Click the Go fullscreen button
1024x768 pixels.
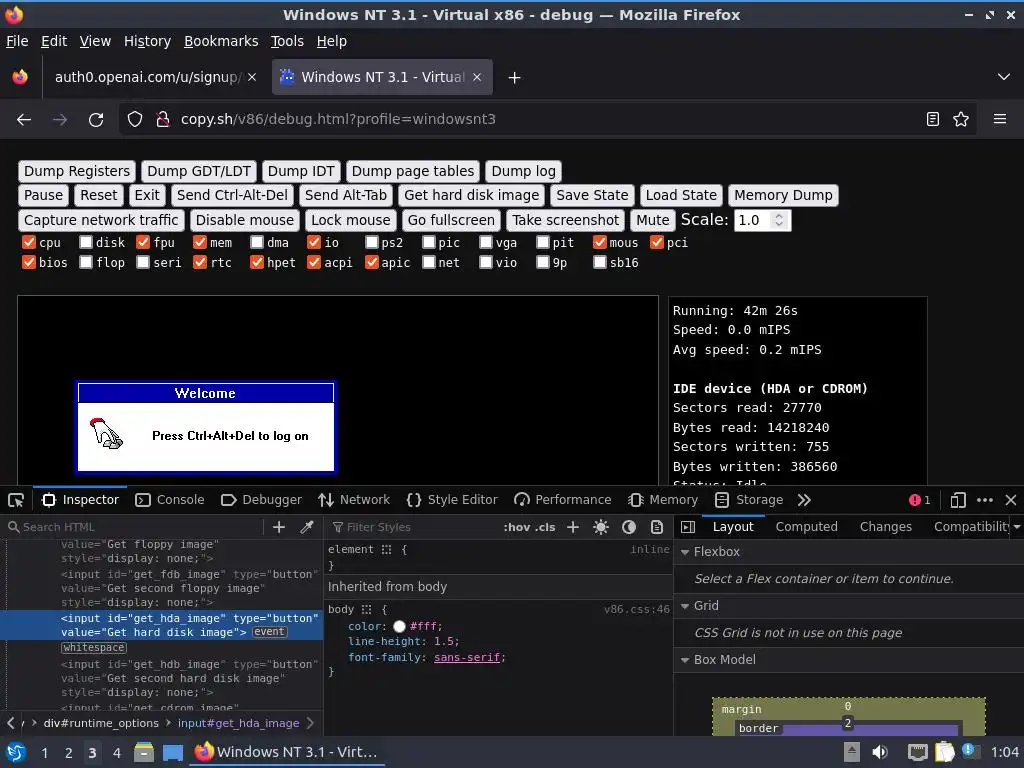point(451,220)
